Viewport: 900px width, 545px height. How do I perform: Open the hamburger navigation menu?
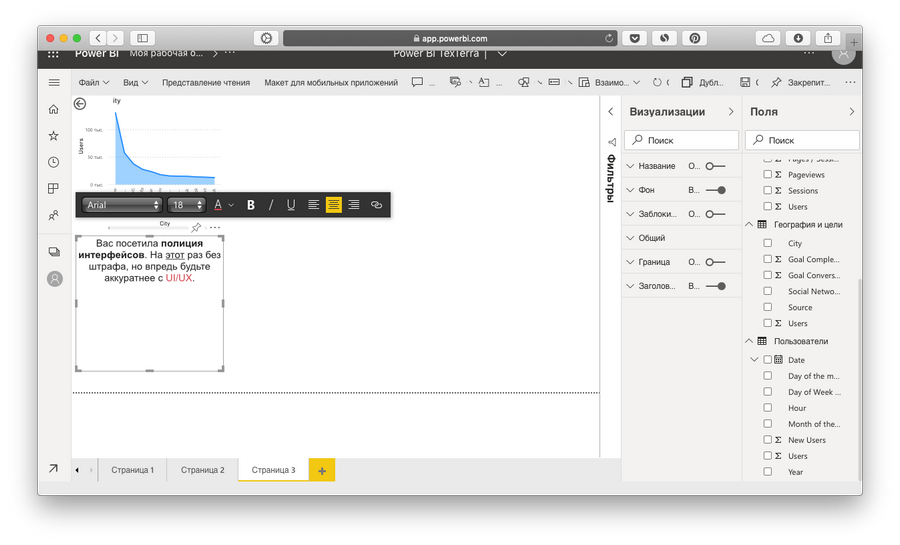54,83
